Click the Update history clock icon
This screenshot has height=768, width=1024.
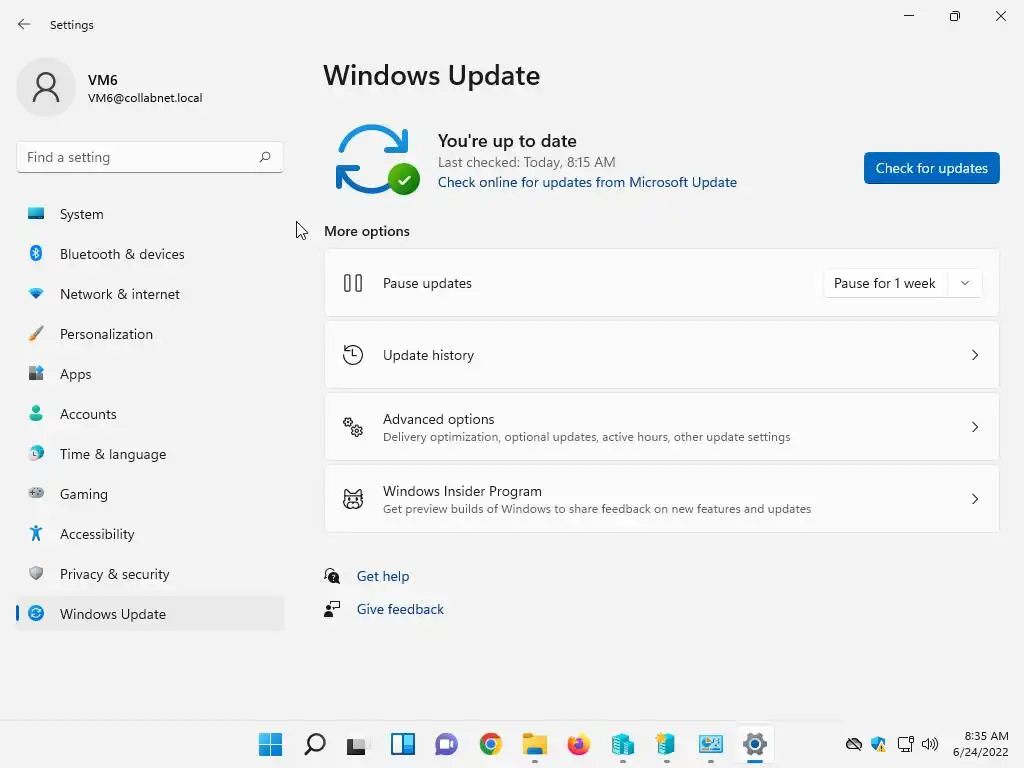353,355
